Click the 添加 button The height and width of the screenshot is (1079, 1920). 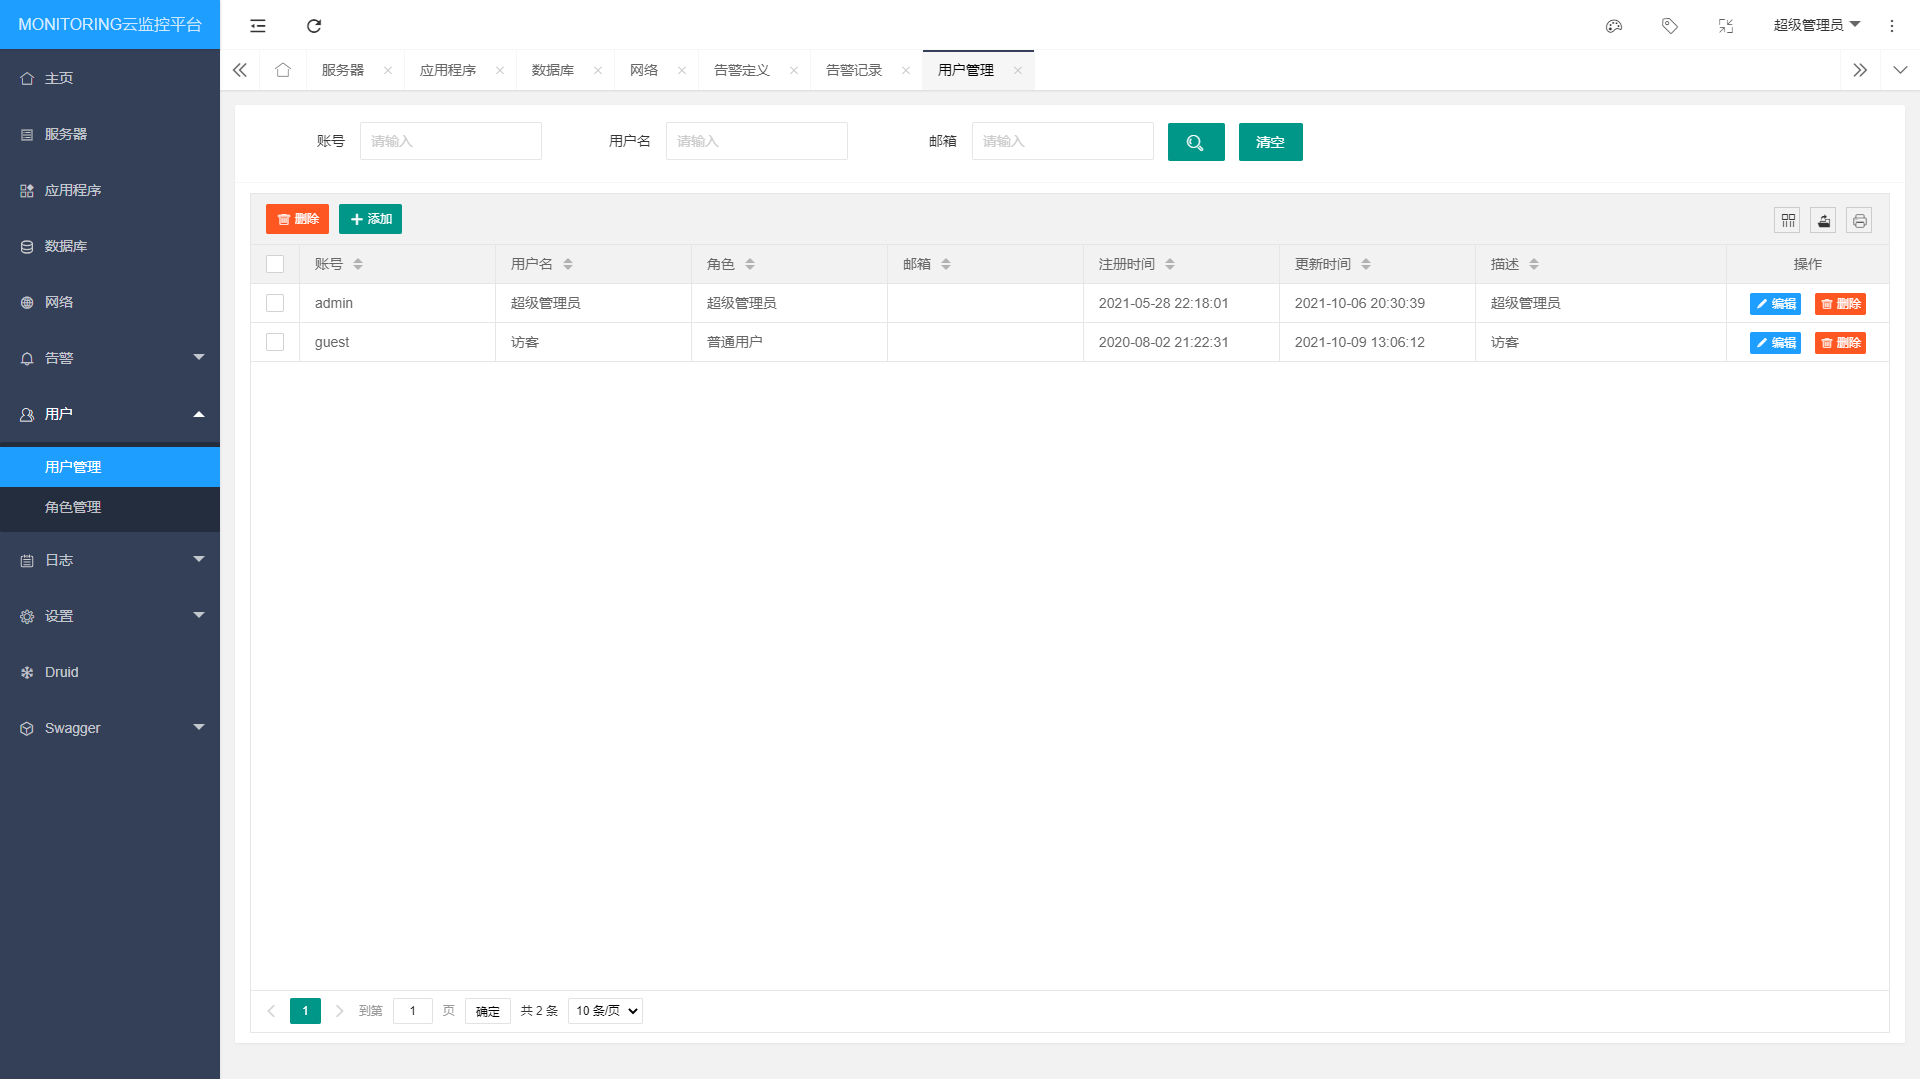click(370, 218)
